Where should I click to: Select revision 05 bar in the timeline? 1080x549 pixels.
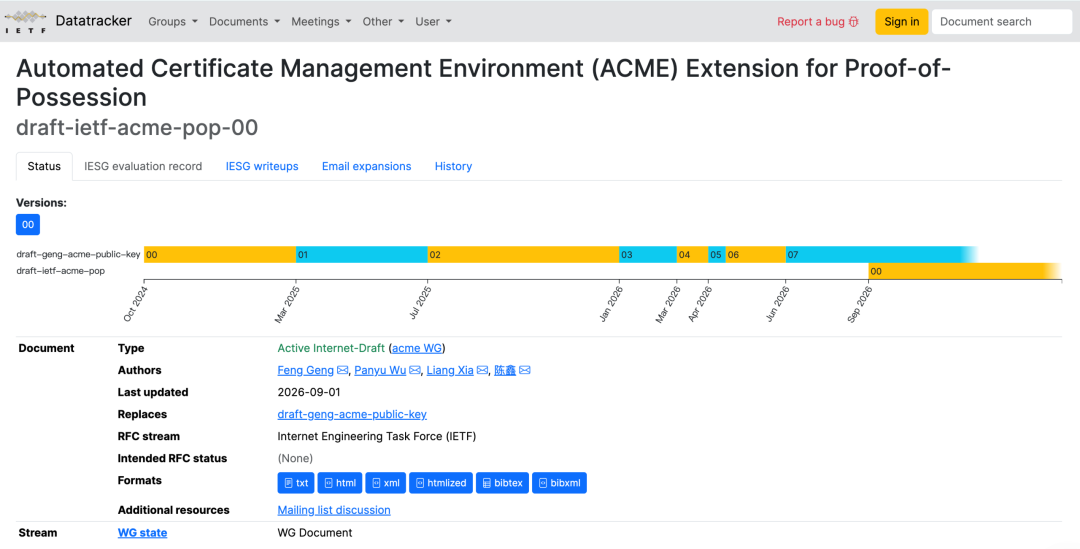coord(716,255)
